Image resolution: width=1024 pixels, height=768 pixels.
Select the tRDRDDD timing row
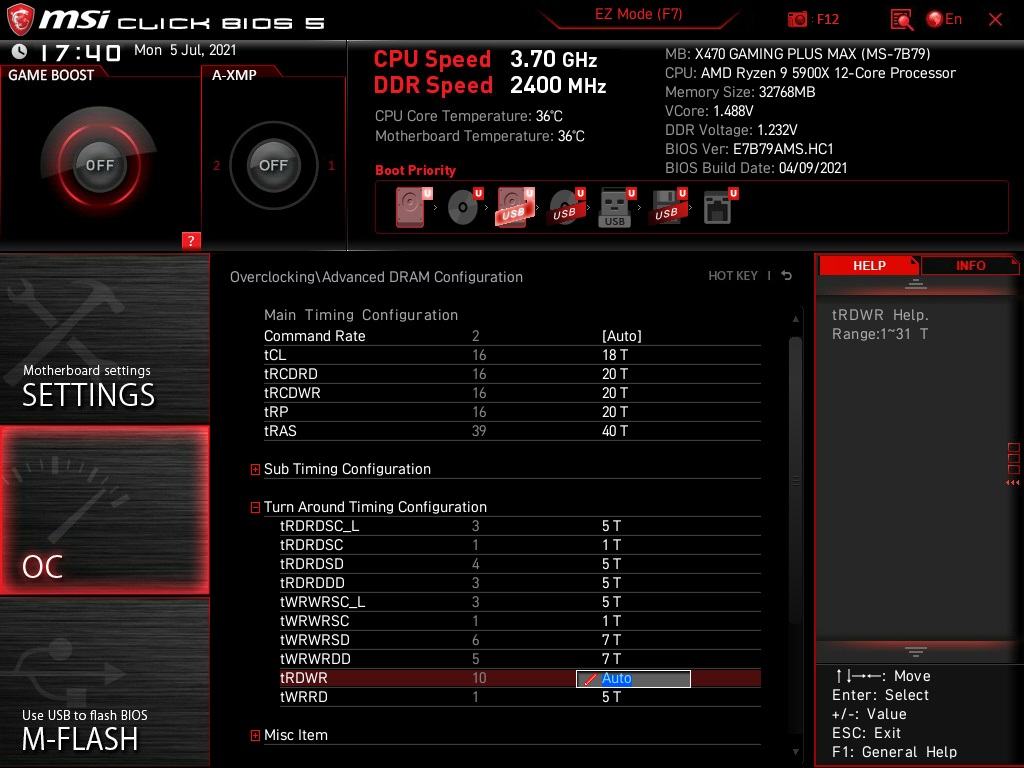(520, 583)
